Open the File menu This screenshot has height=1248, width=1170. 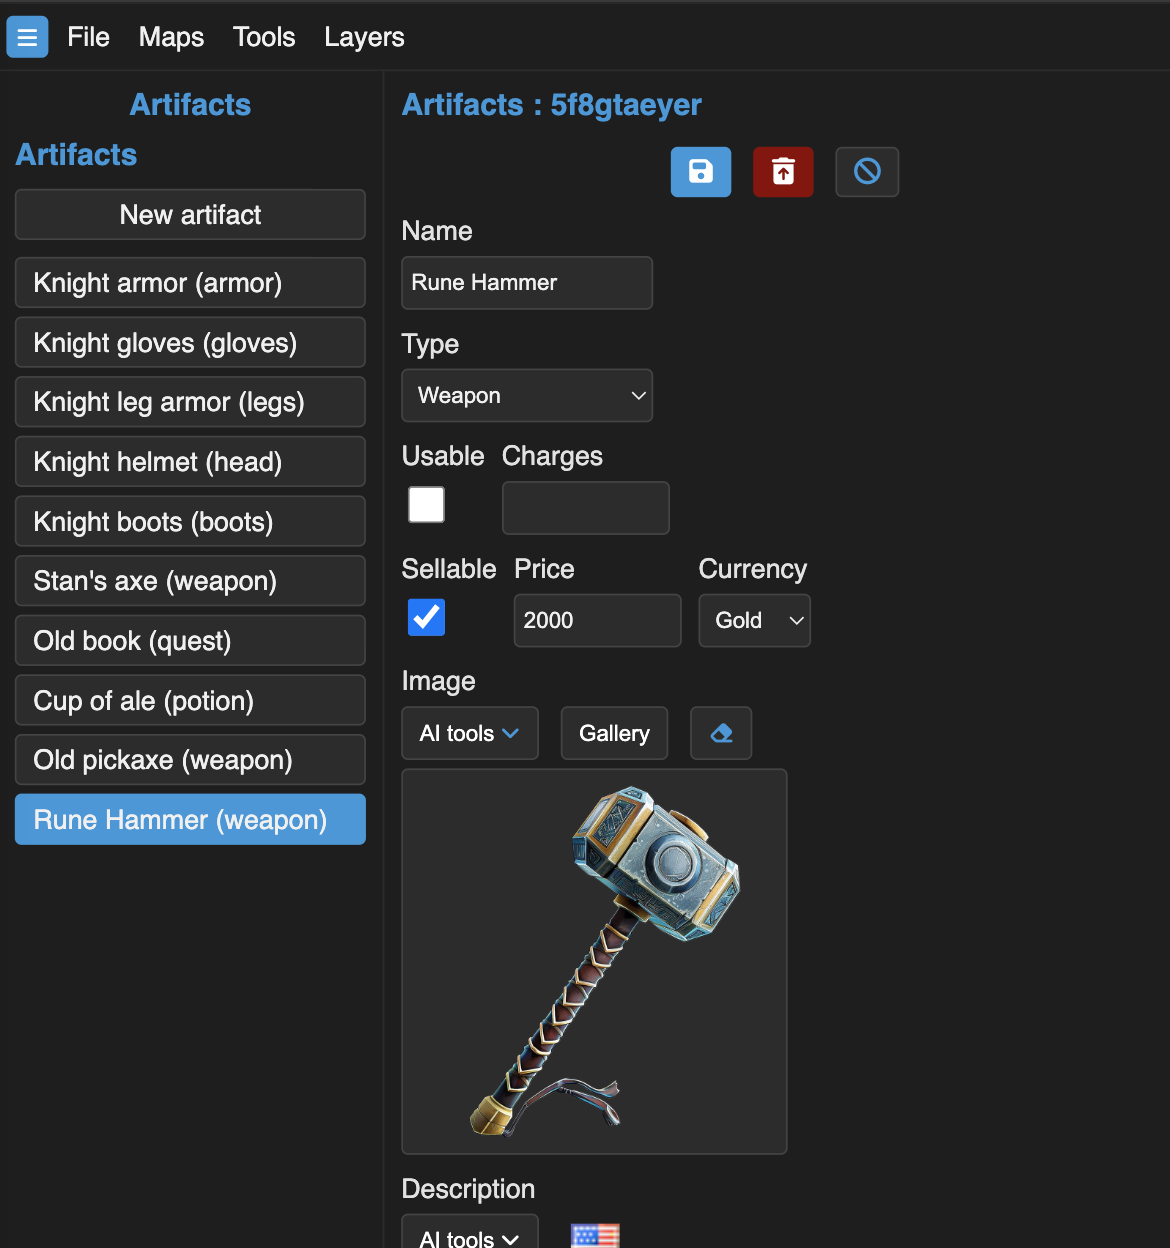[x=88, y=37]
